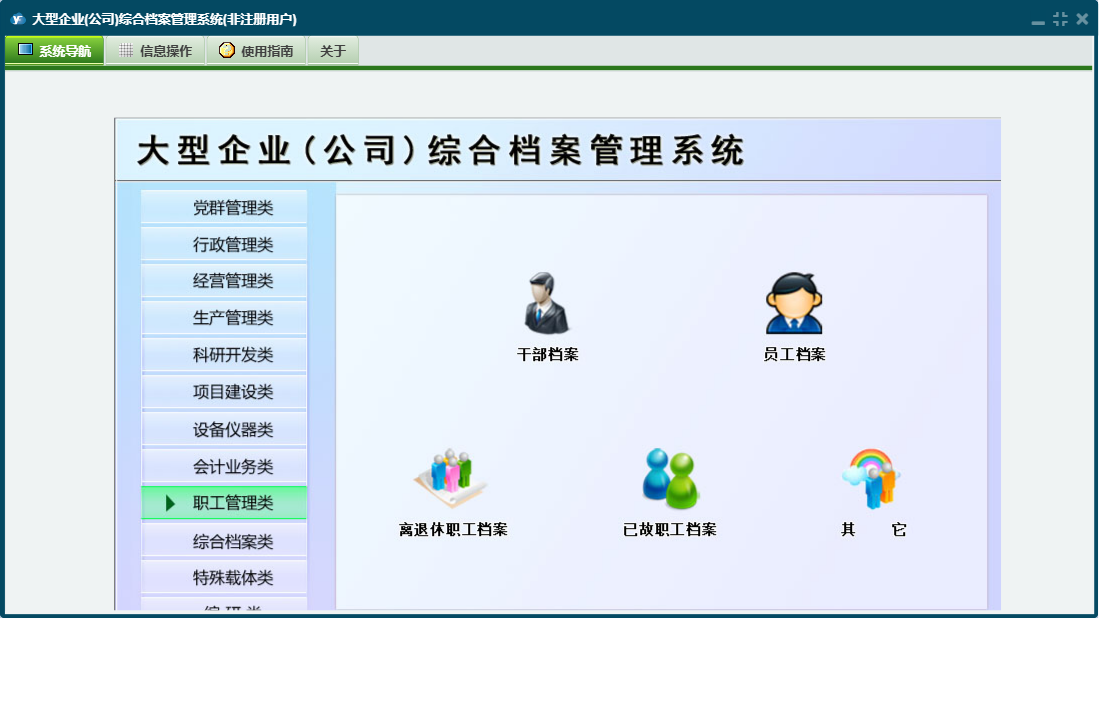This screenshot has width=1099, height=723.
Task: Open the 离退休职工档案 group icon
Action: tap(451, 478)
